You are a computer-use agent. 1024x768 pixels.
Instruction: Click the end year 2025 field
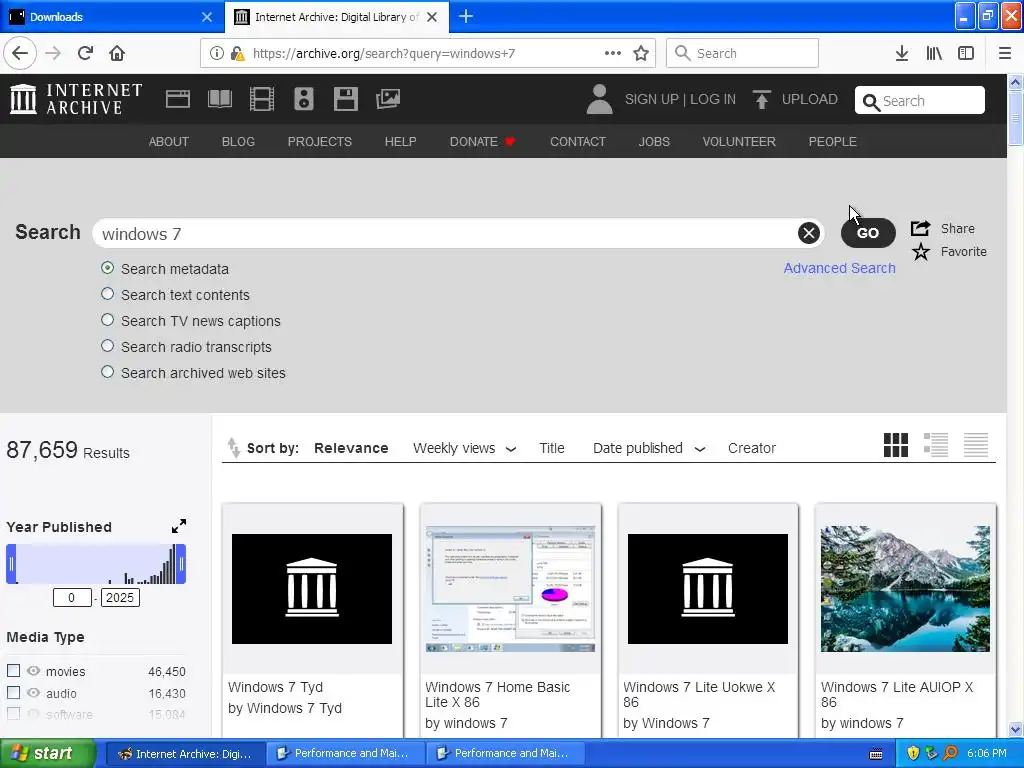click(120, 598)
